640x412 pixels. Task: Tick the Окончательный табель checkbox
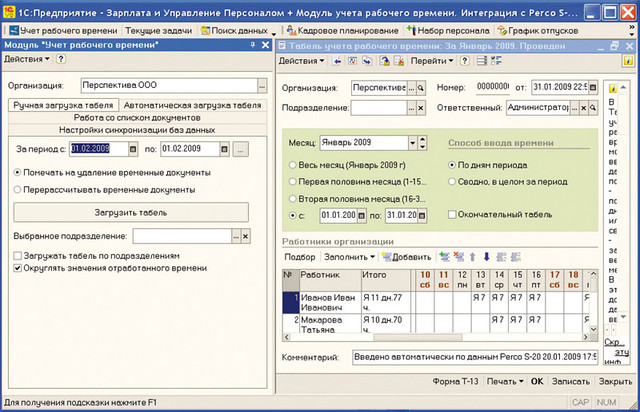452,214
